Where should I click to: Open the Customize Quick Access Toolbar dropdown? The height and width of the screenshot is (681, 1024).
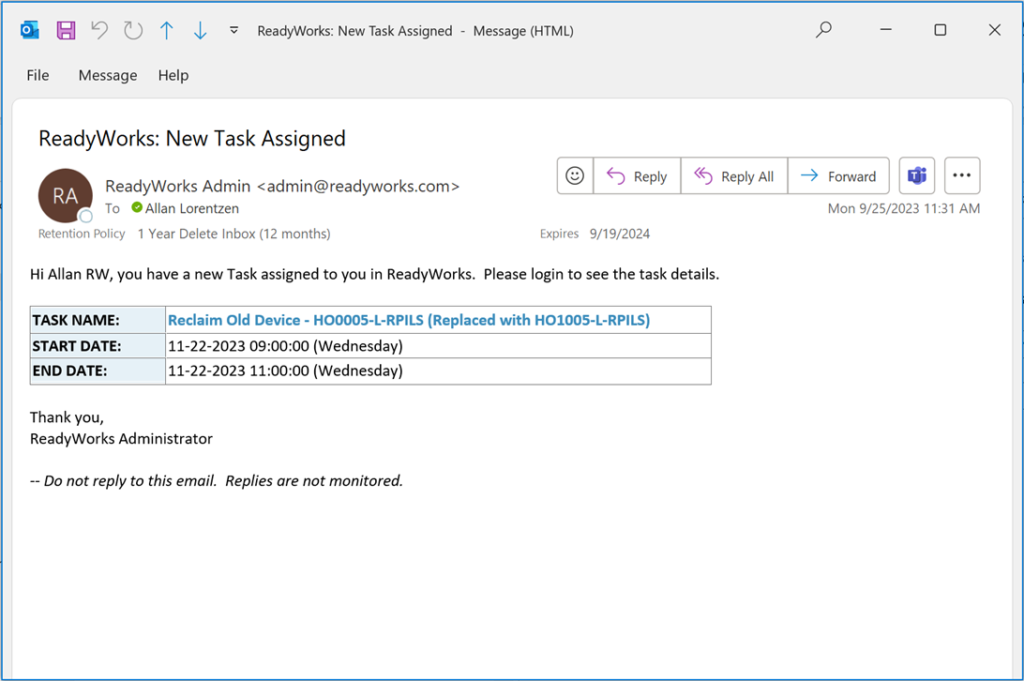coord(232,31)
